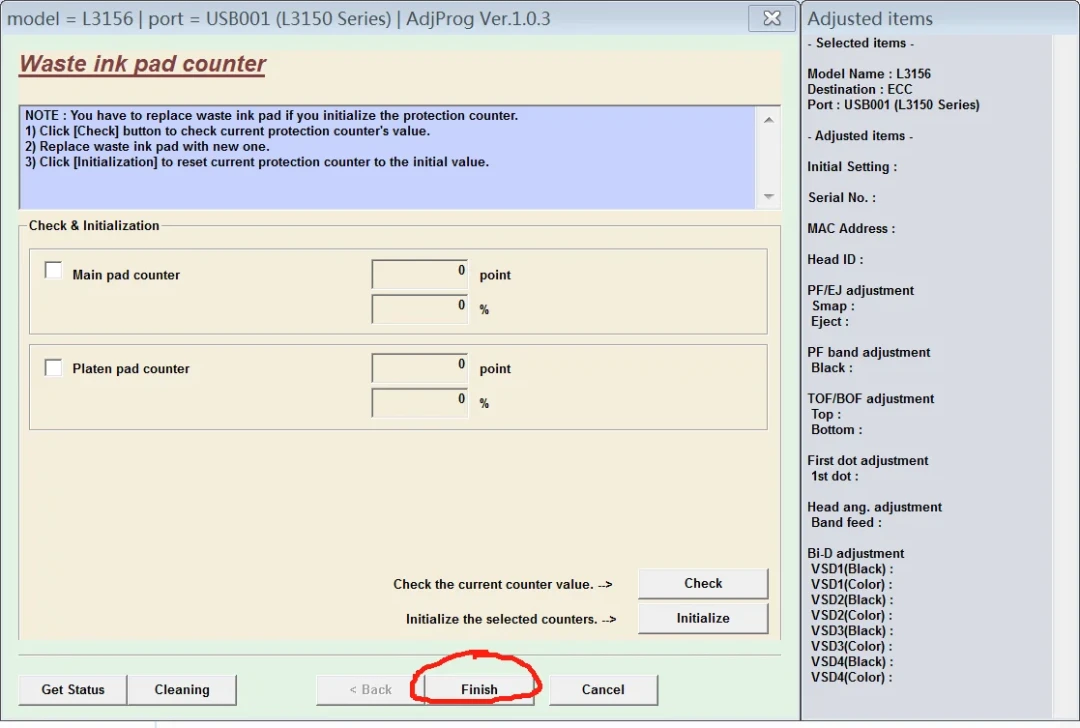
Task: Click the 'Band feed :' entry
Action: click(846, 523)
